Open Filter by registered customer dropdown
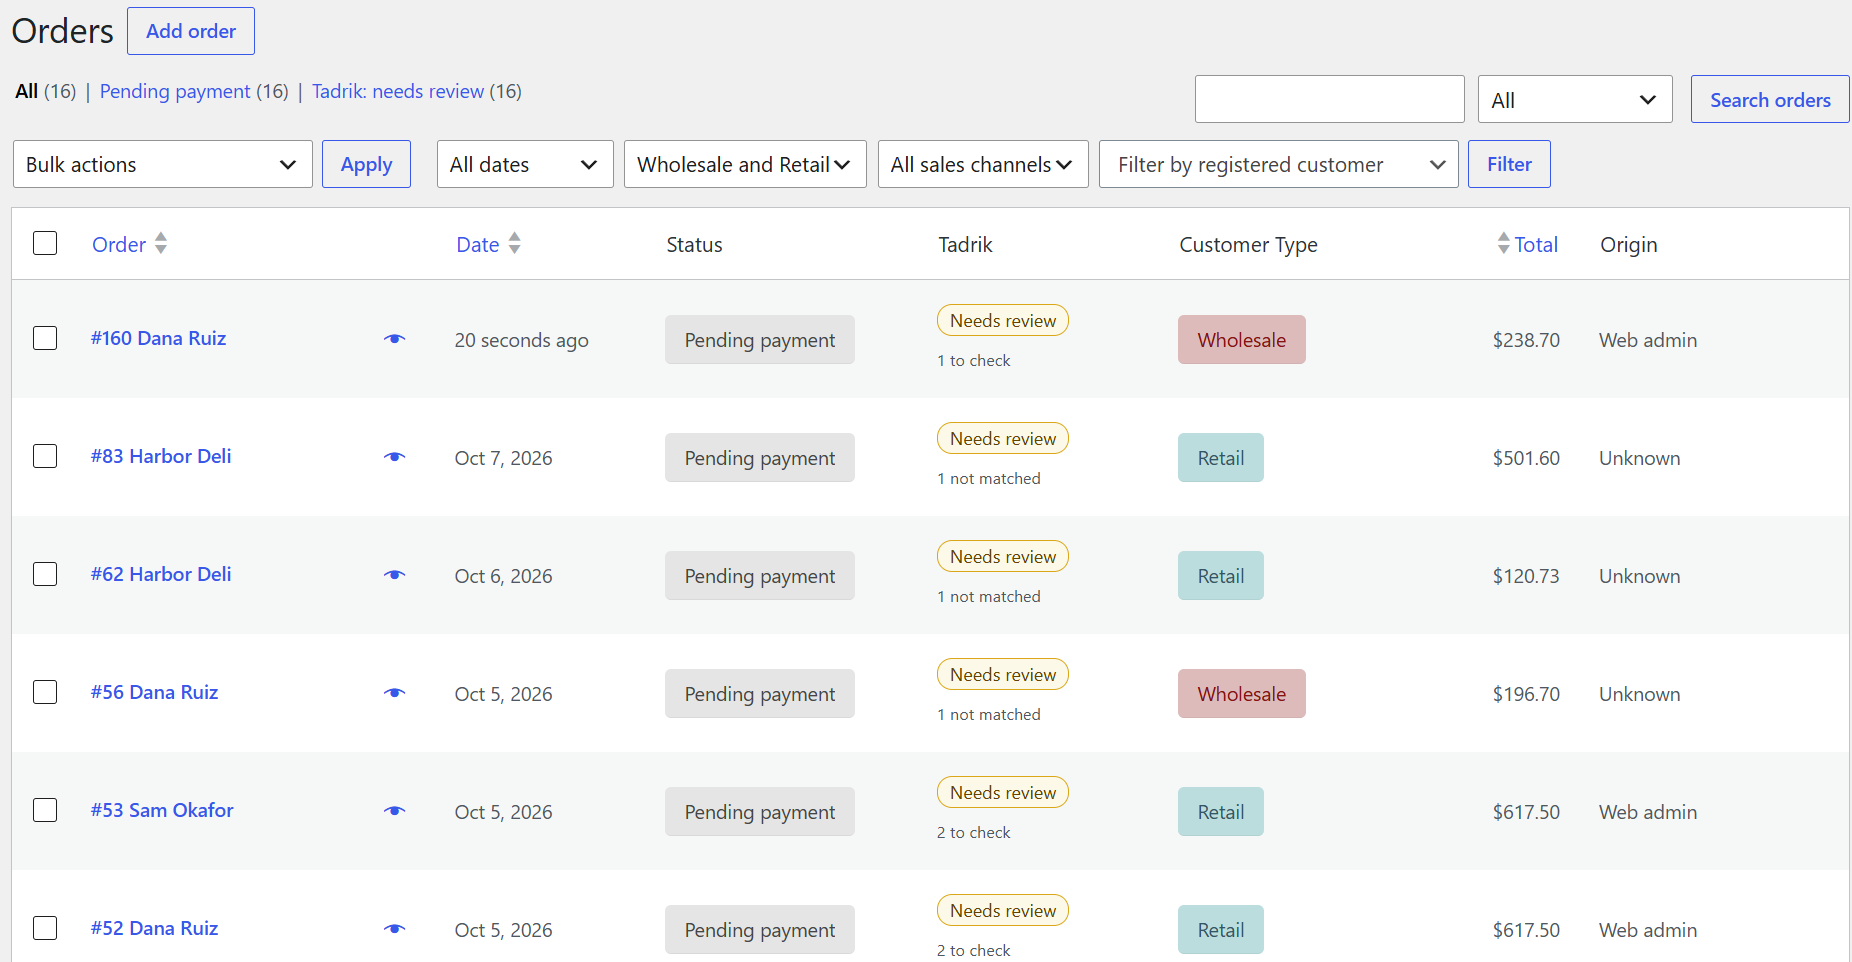Image resolution: width=1852 pixels, height=962 pixels. point(1279,164)
